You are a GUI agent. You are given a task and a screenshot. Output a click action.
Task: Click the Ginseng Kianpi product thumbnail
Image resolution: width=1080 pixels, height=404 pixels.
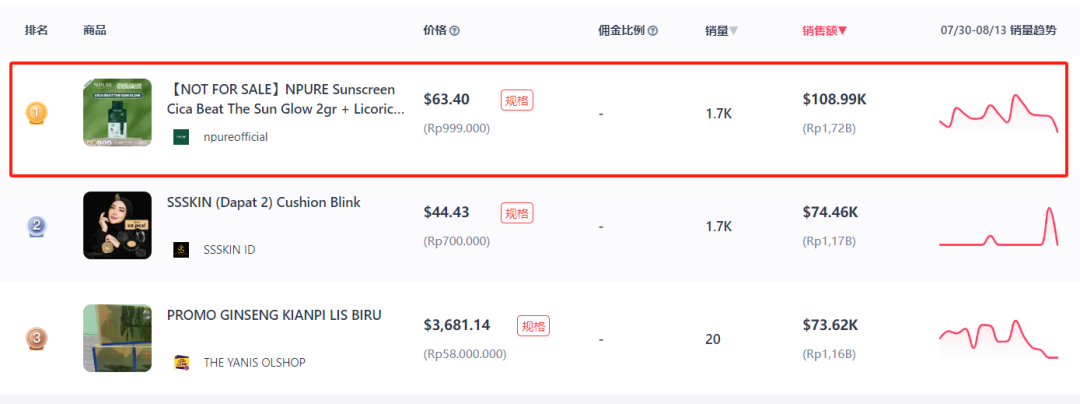(x=117, y=338)
